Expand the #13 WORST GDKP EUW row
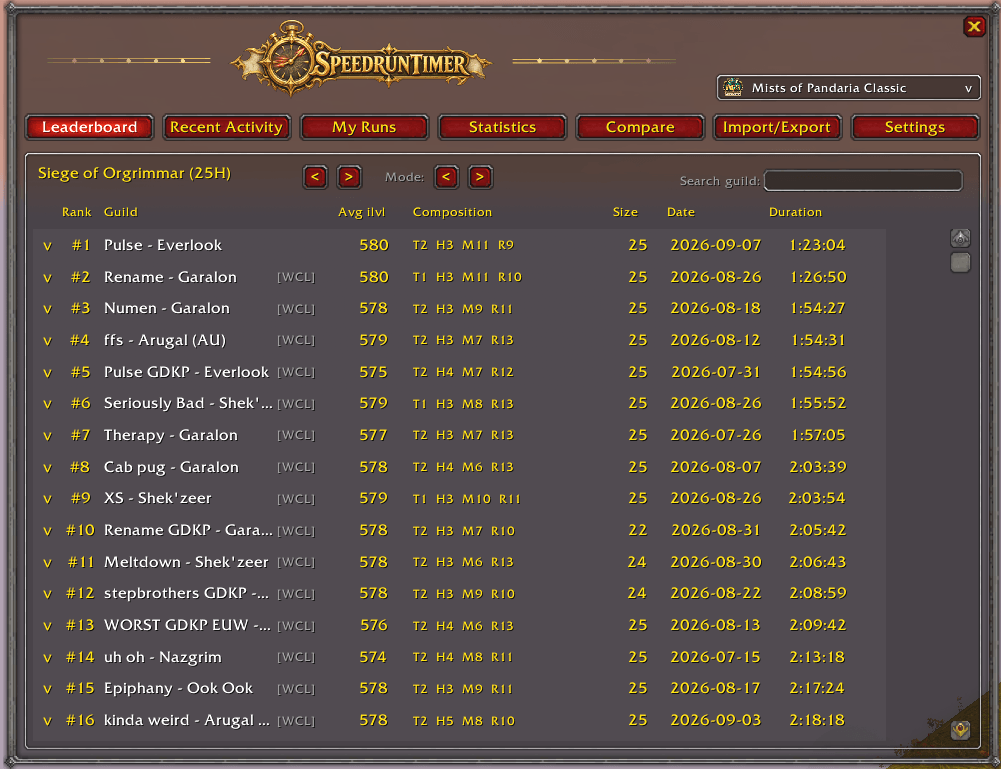The width and height of the screenshot is (1001, 769). 47,626
